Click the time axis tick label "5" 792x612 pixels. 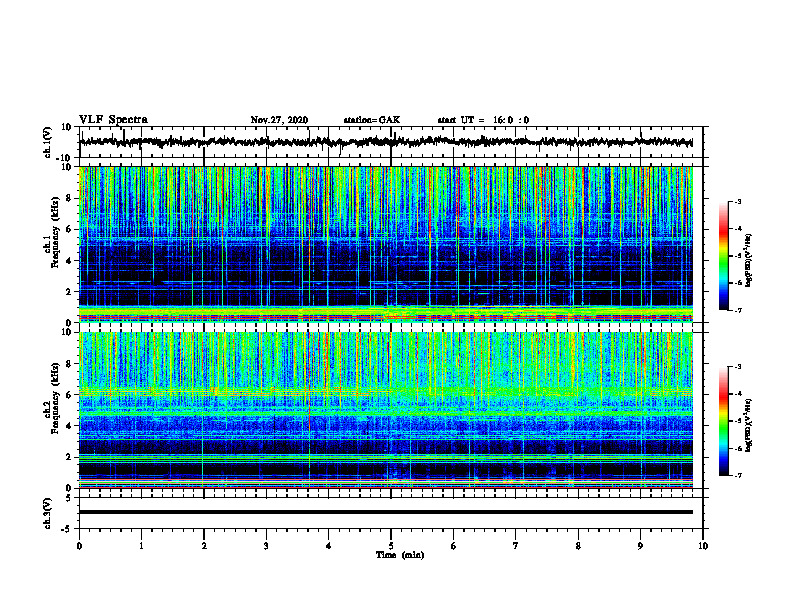(x=391, y=546)
